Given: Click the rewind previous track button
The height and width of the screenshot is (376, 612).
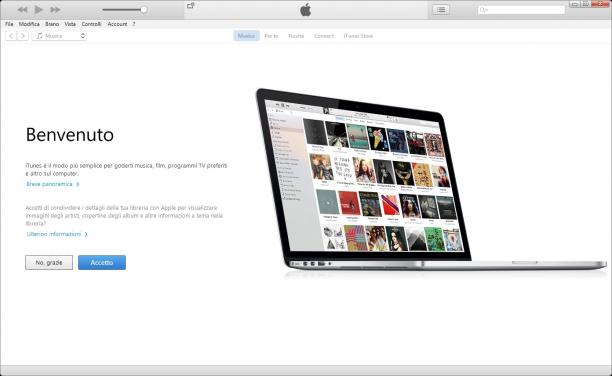Looking at the screenshot, I should click(x=22, y=9).
